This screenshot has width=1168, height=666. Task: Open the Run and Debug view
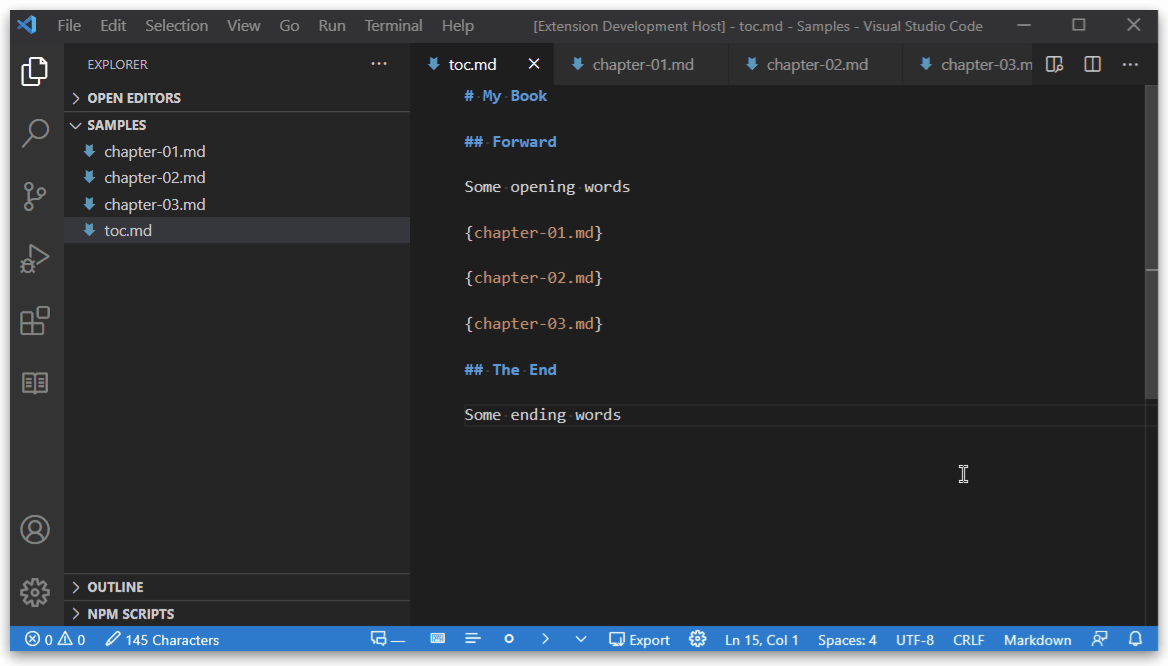click(x=34, y=259)
